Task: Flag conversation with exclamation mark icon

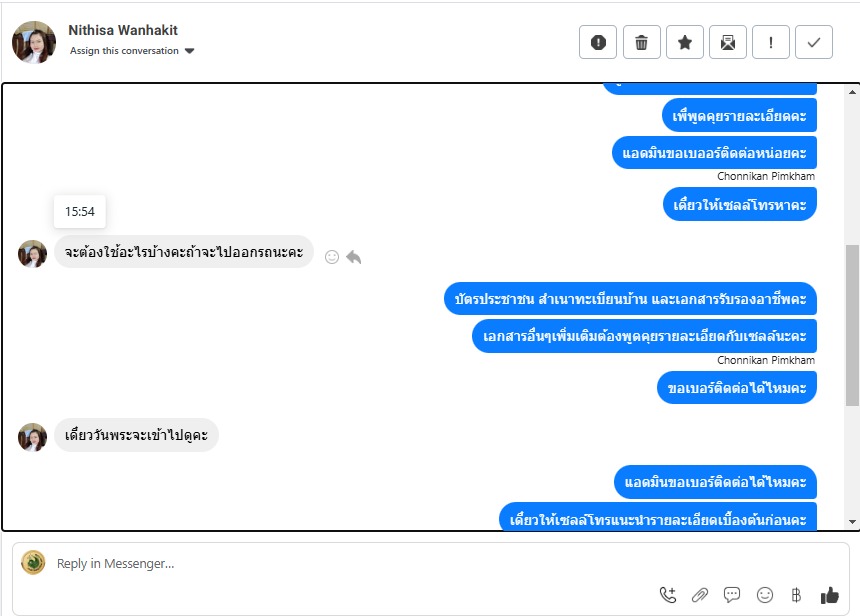Action: (771, 42)
